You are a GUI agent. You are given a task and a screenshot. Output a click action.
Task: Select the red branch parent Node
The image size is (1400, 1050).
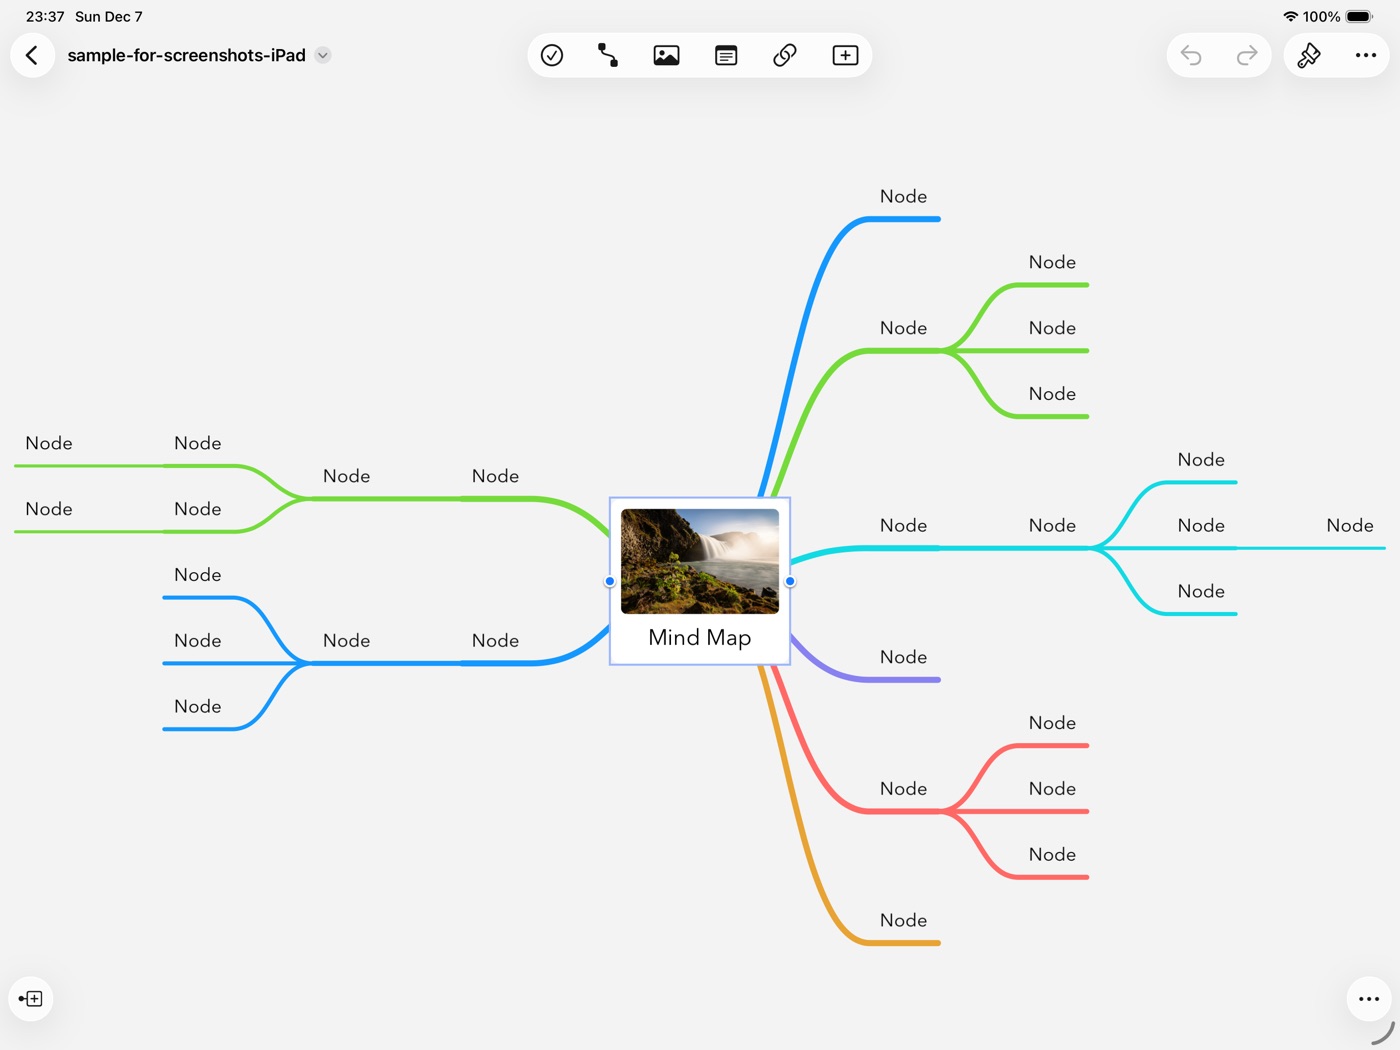903,789
